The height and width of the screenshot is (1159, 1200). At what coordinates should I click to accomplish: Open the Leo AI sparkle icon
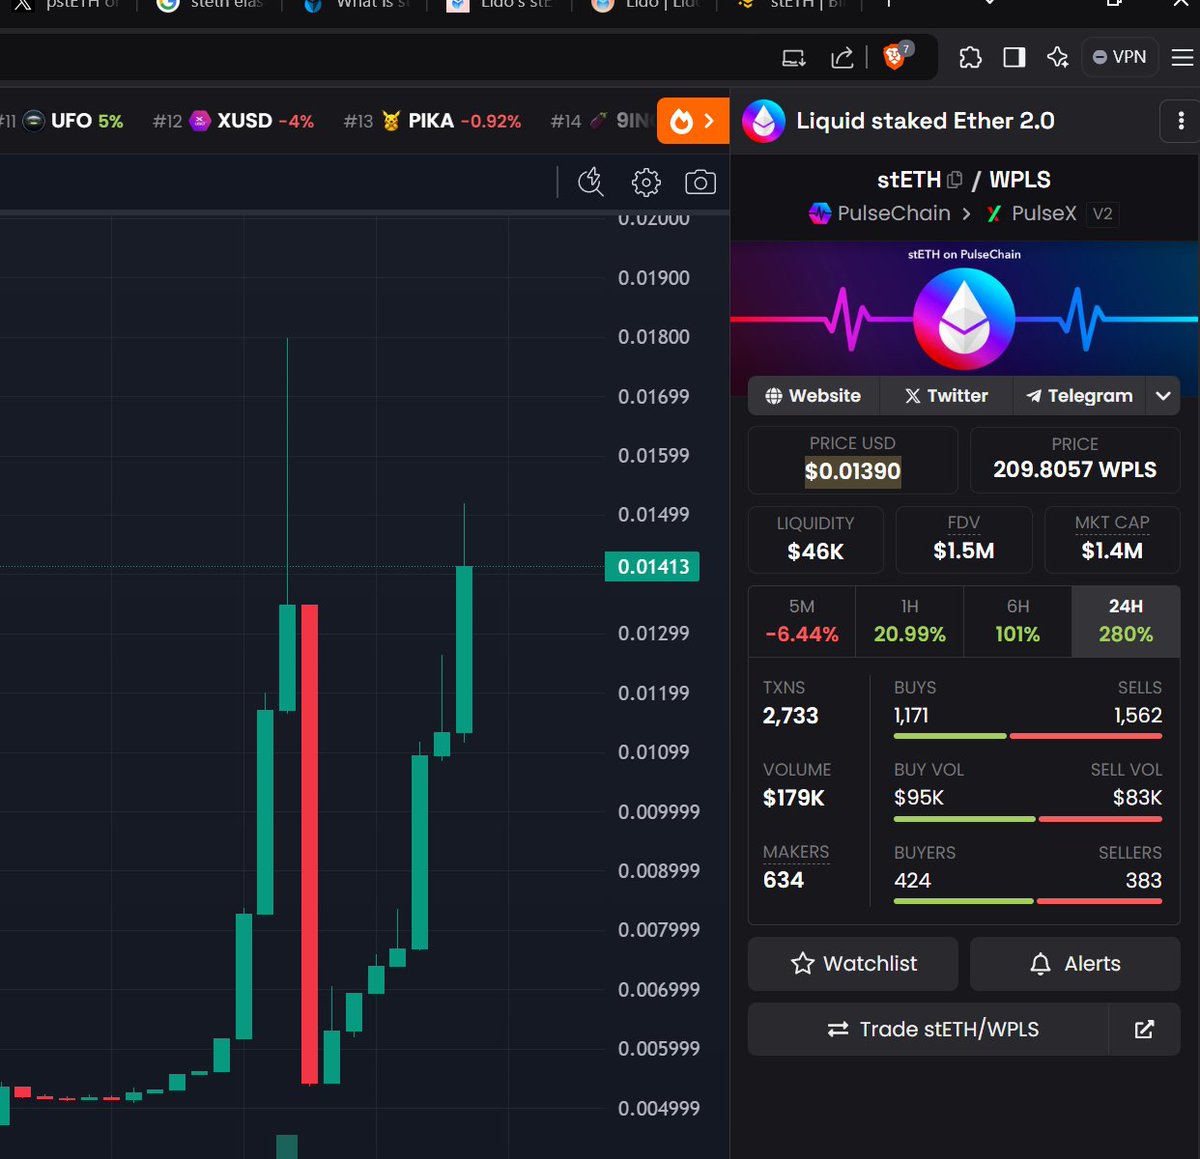pos(1058,57)
